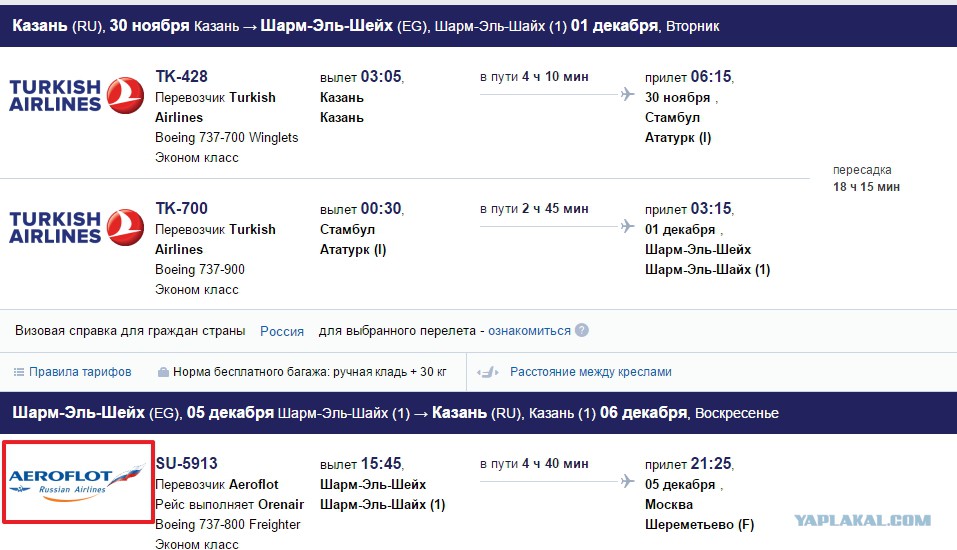Click the Turkish Airlines logo for TK-428
957x550 pixels.
click(x=76, y=95)
